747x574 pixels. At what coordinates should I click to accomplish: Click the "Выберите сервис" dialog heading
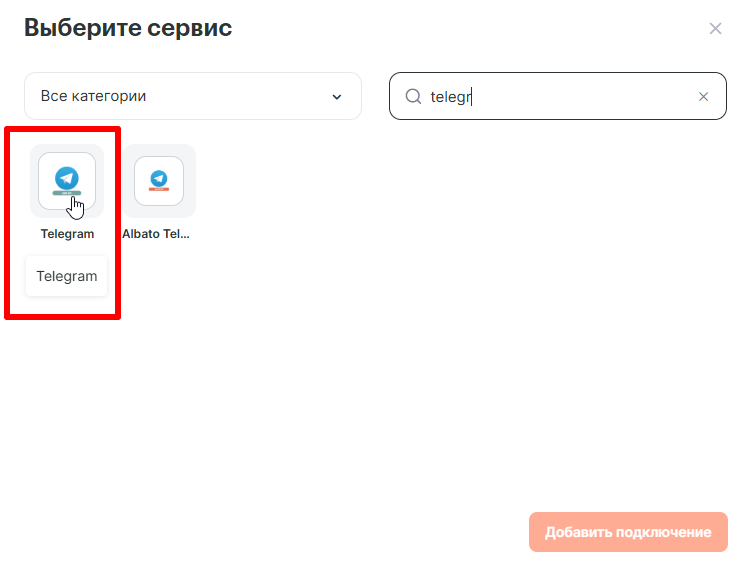click(x=128, y=28)
